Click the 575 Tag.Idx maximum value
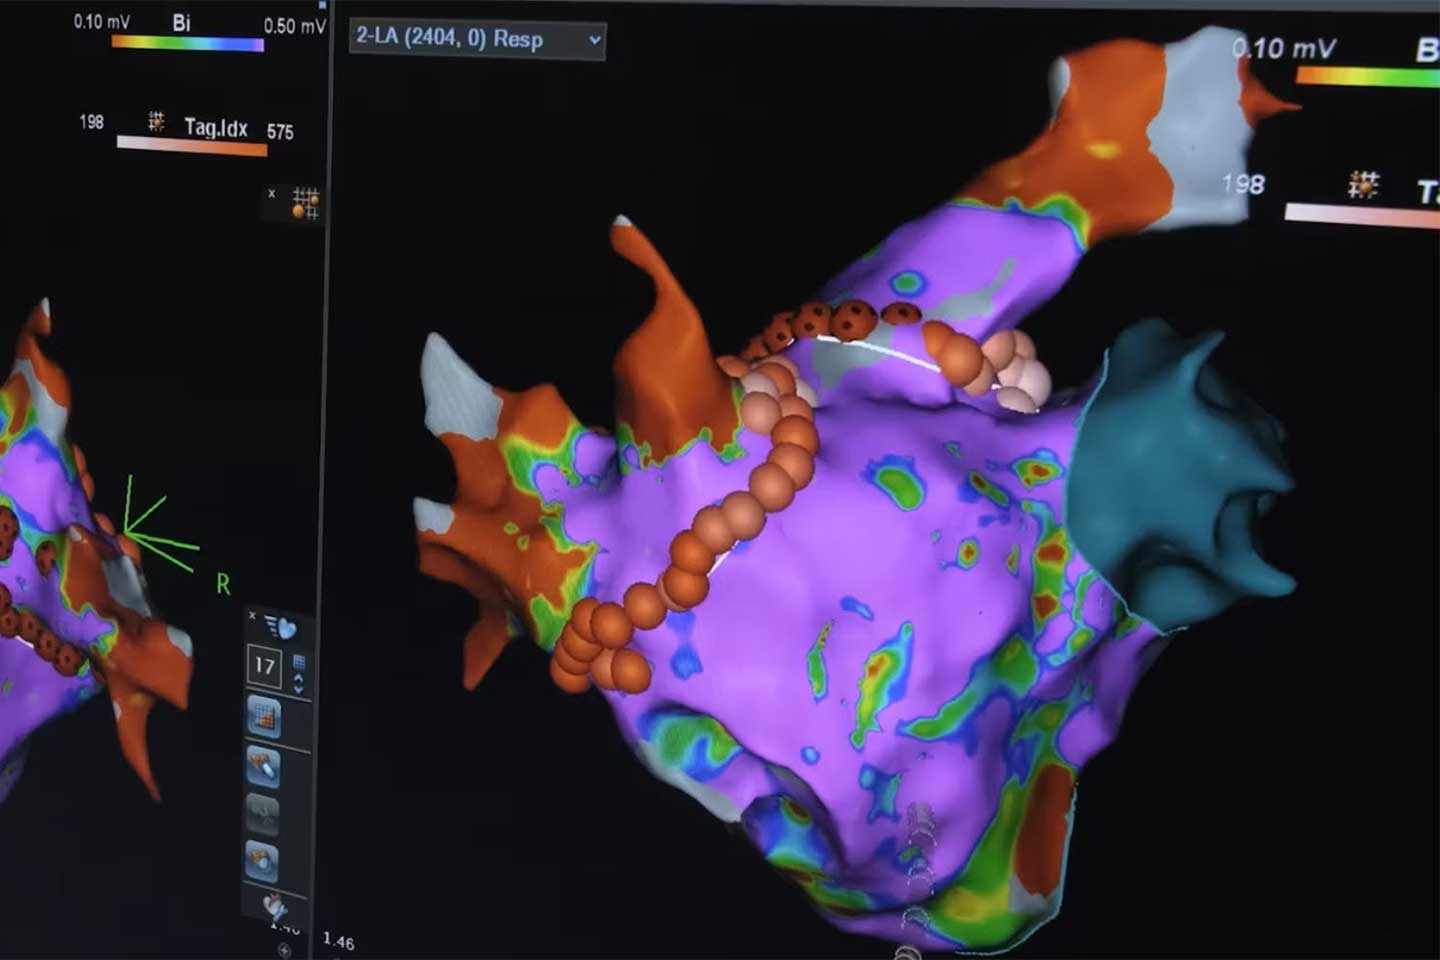The image size is (1440, 960). (280, 131)
